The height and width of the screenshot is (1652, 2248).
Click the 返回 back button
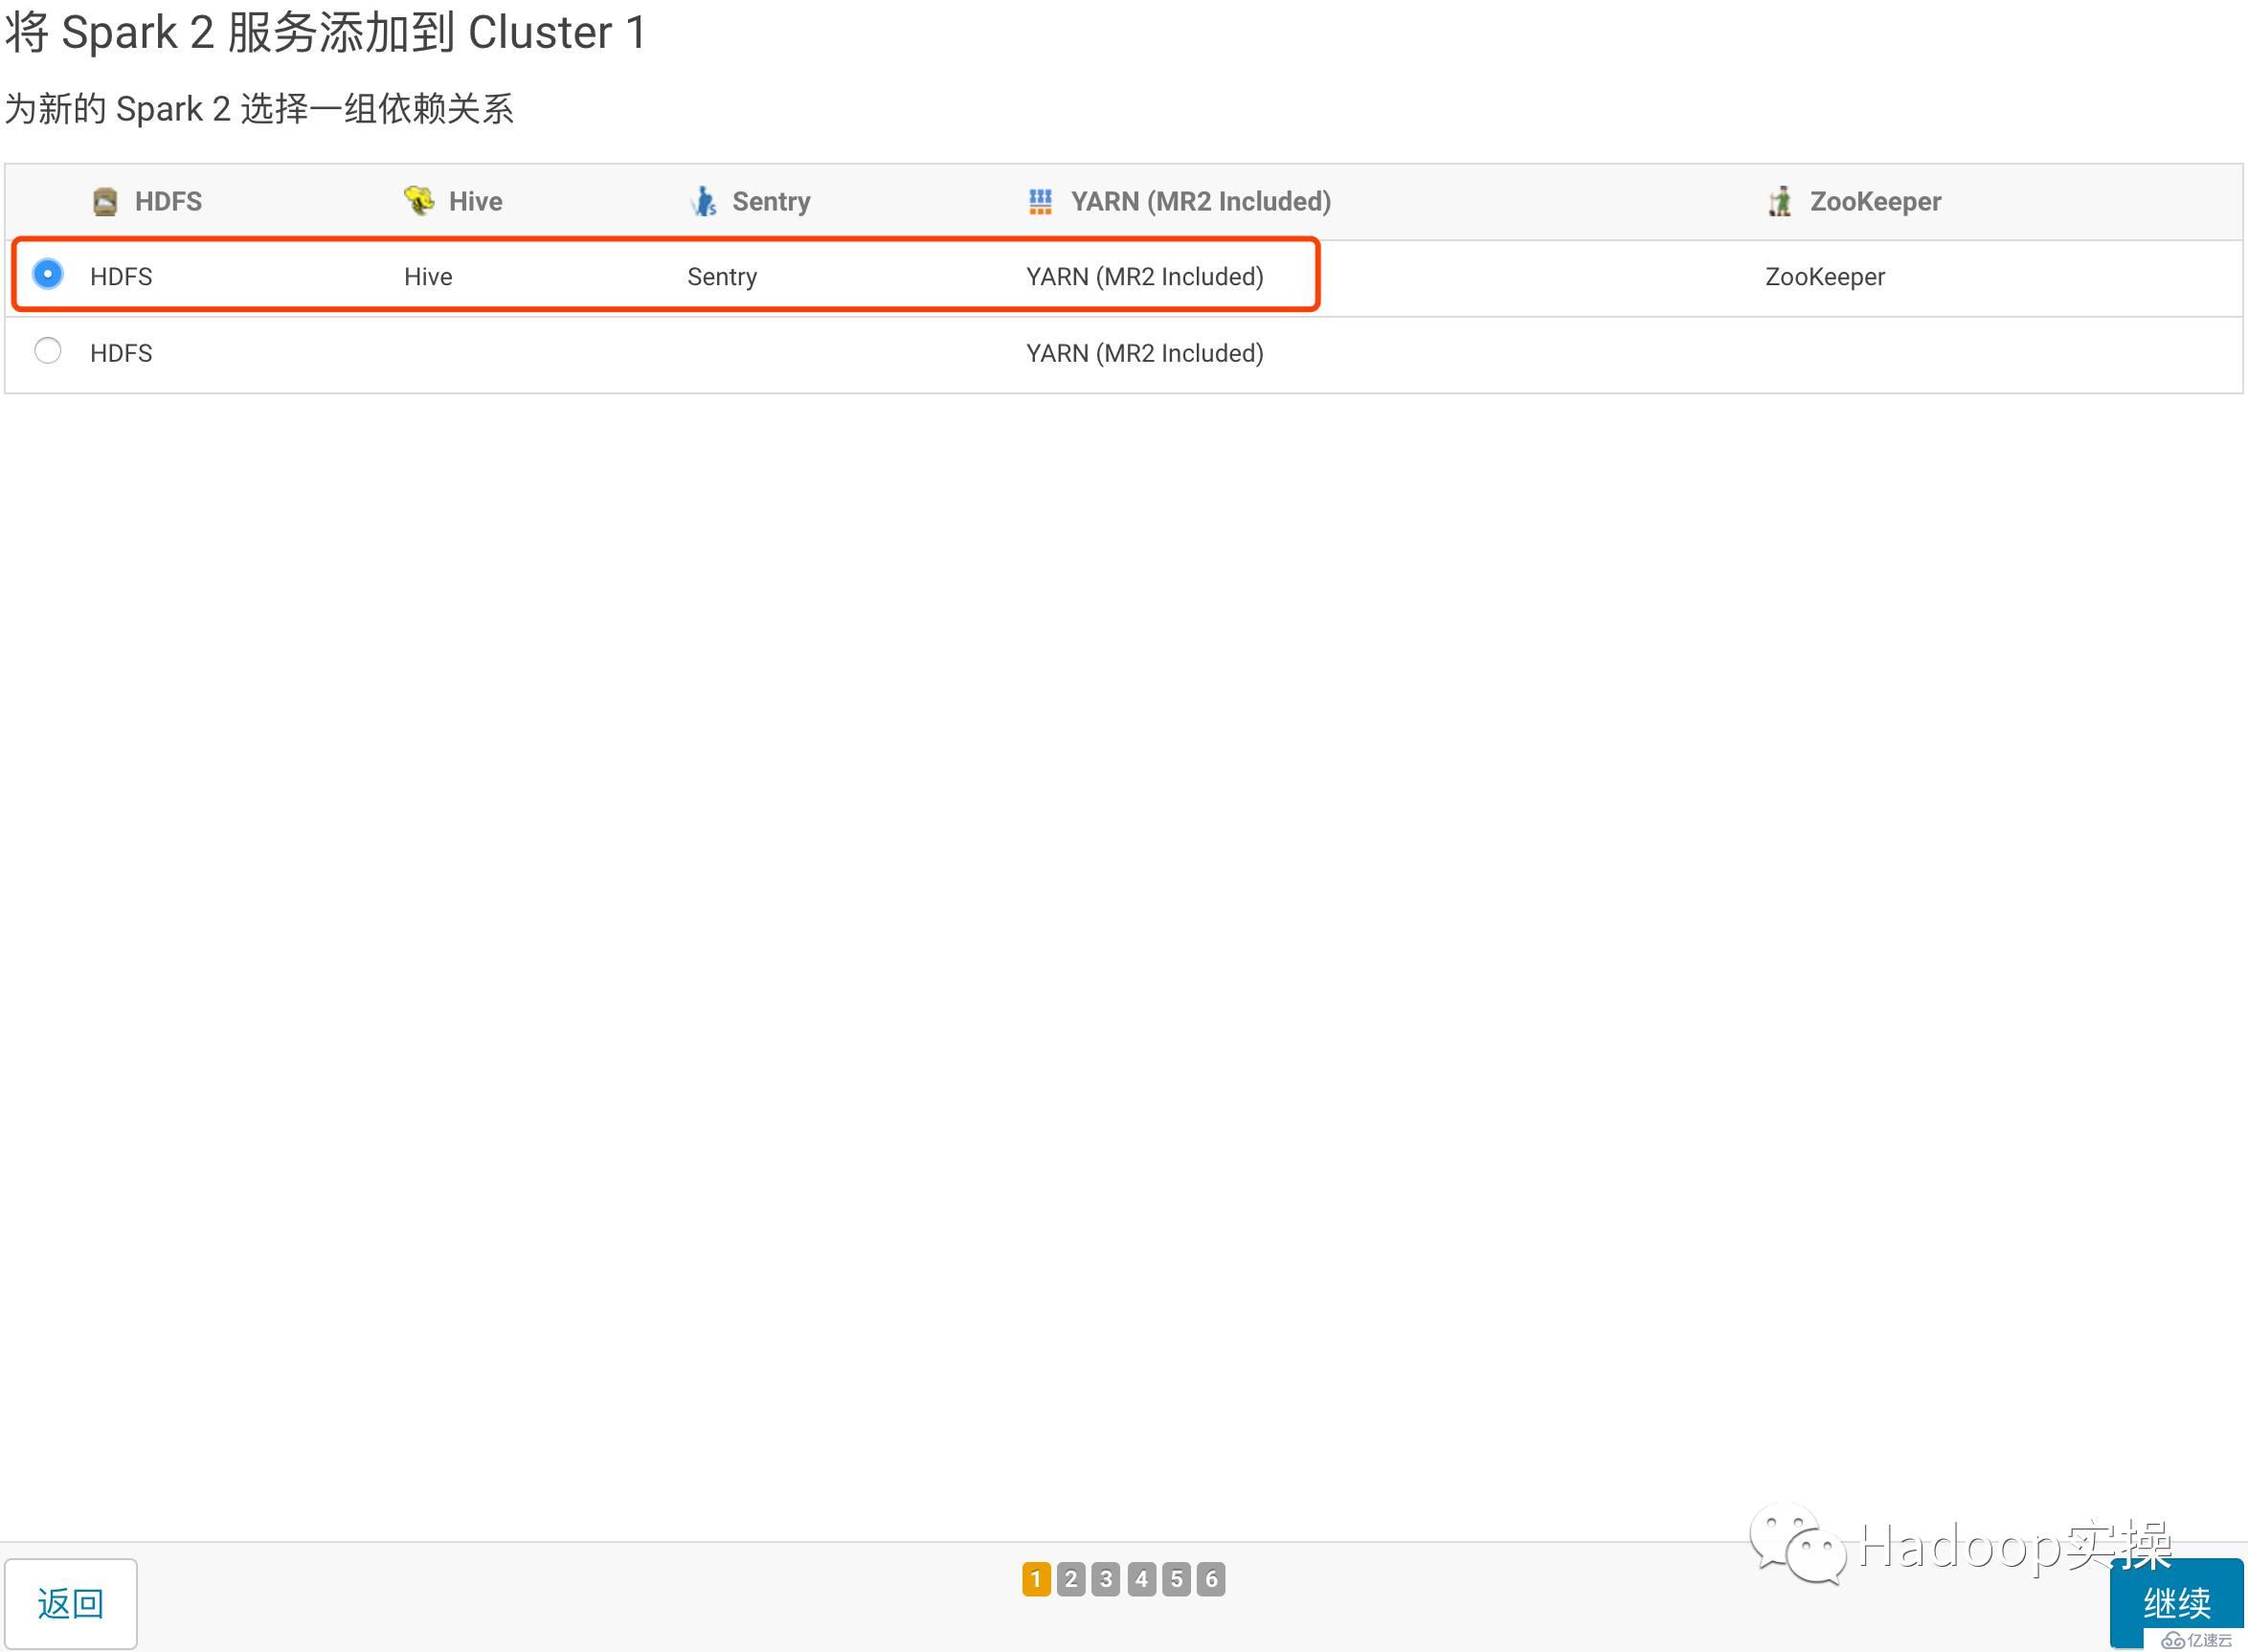pyautogui.click(x=74, y=1601)
